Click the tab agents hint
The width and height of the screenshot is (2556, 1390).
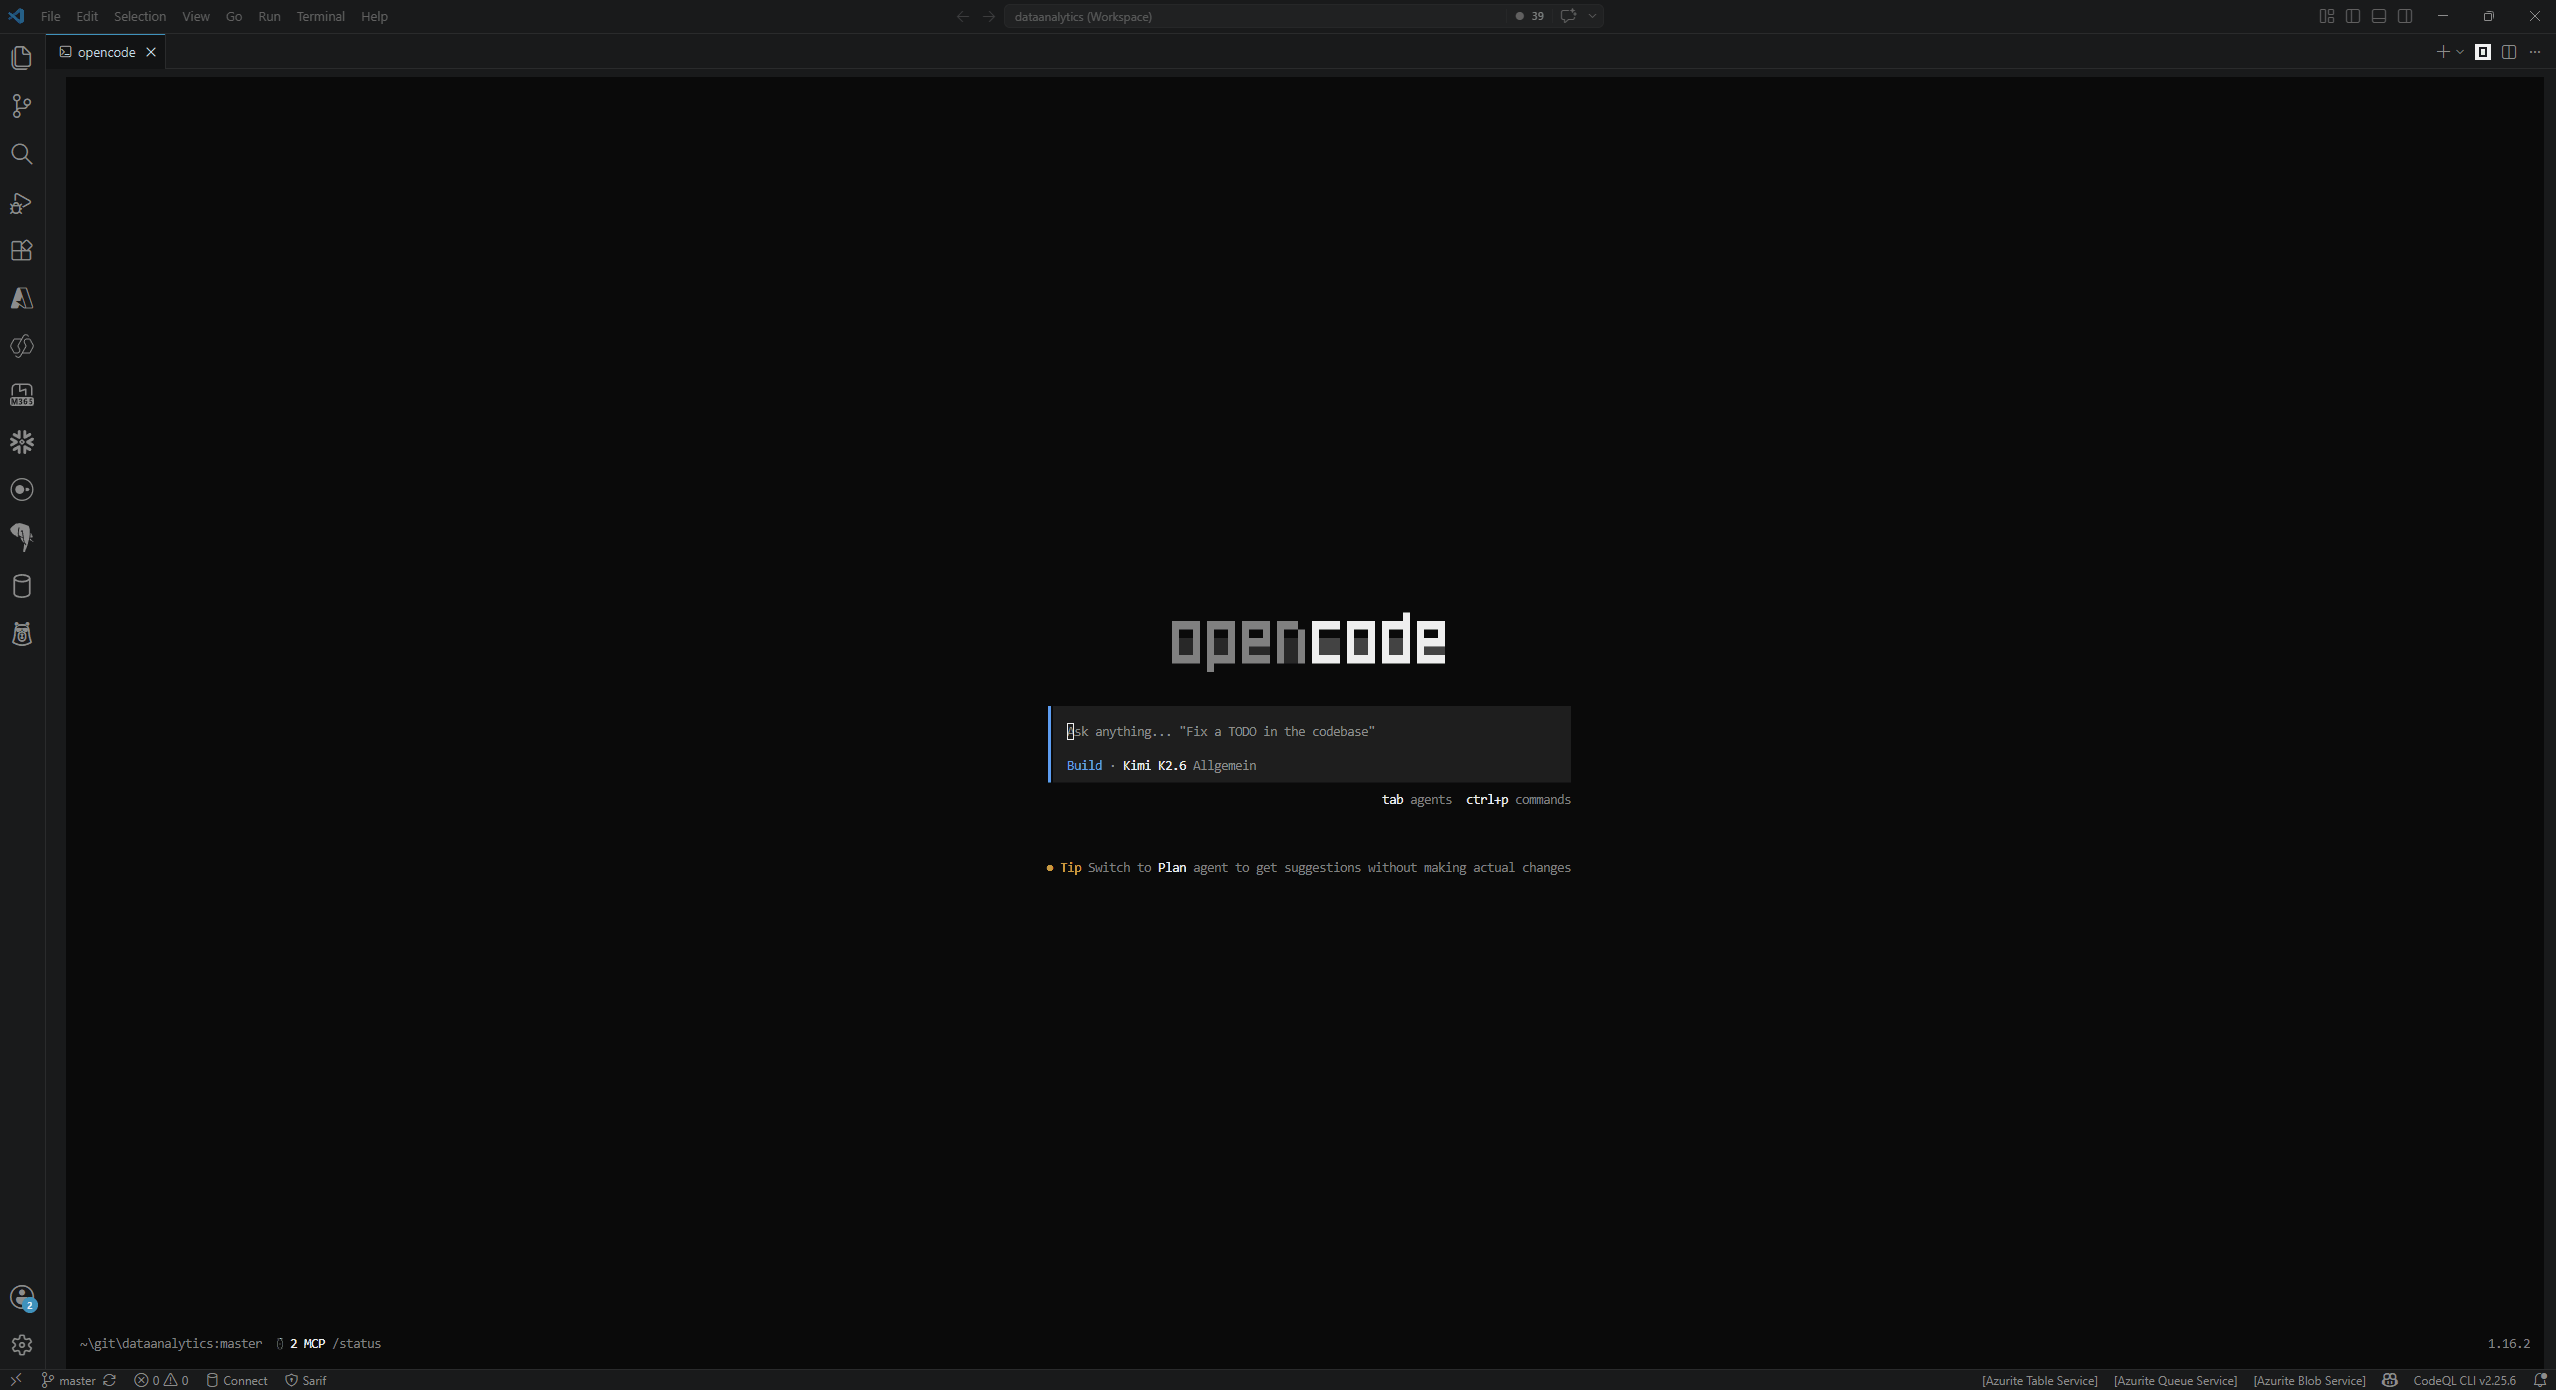(1416, 799)
